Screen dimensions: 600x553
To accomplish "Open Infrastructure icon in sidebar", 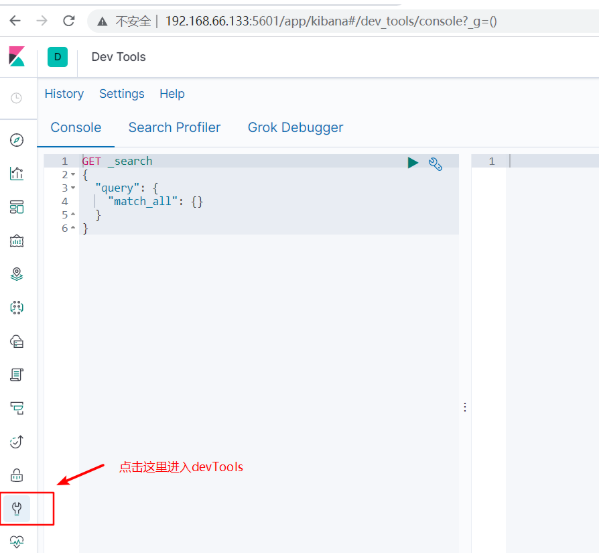I will [x=17, y=341].
